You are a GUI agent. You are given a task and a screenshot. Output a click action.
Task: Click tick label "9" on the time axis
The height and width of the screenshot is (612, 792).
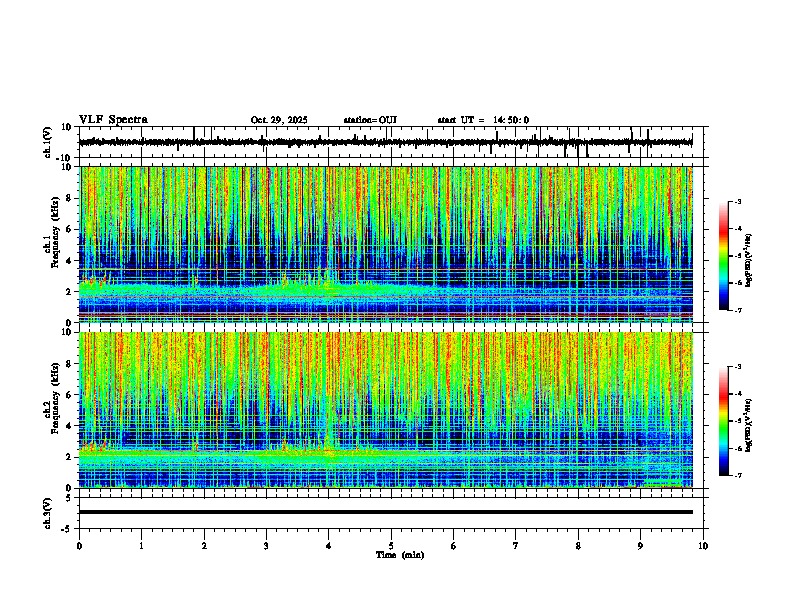(x=640, y=546)
